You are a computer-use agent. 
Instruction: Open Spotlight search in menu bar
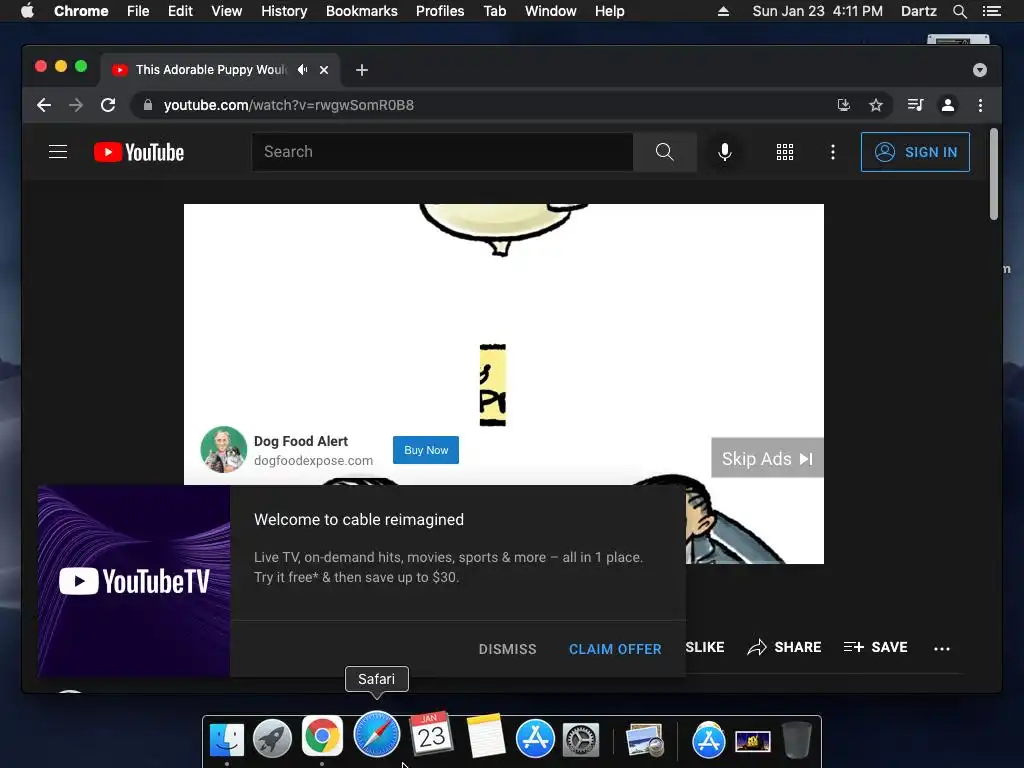(x=959, y=11)
